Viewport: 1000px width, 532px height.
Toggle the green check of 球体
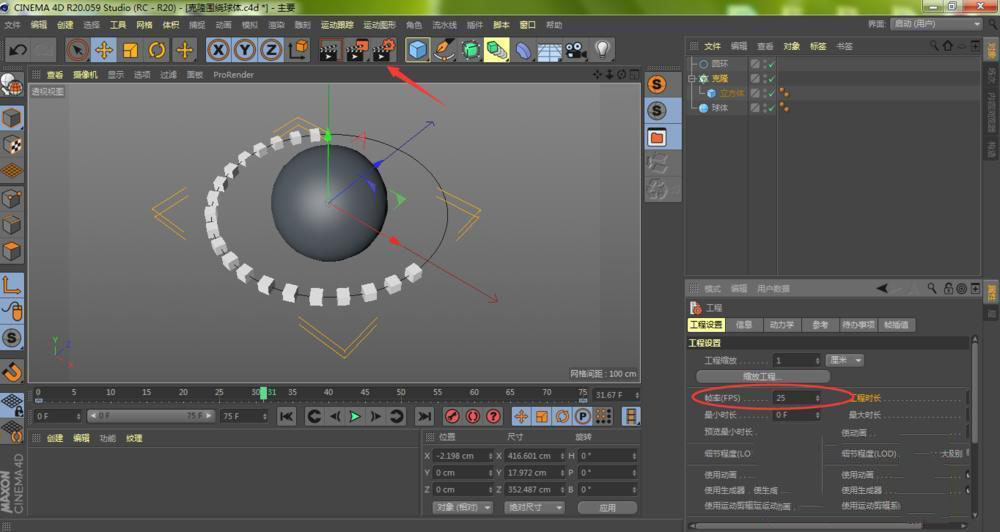772,108
